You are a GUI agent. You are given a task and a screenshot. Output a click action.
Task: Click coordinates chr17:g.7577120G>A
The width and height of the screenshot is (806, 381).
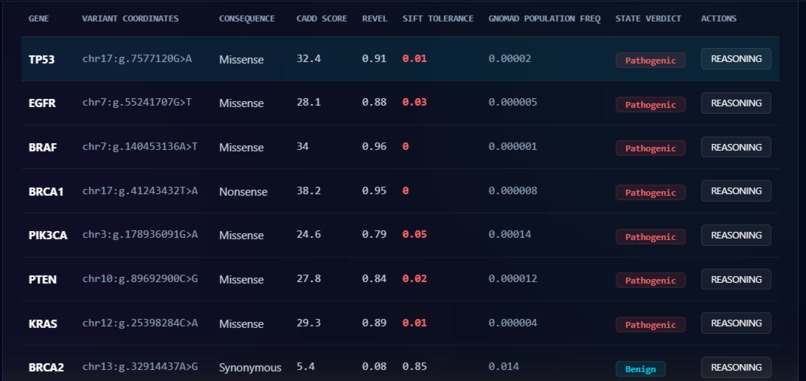[137, 59]
